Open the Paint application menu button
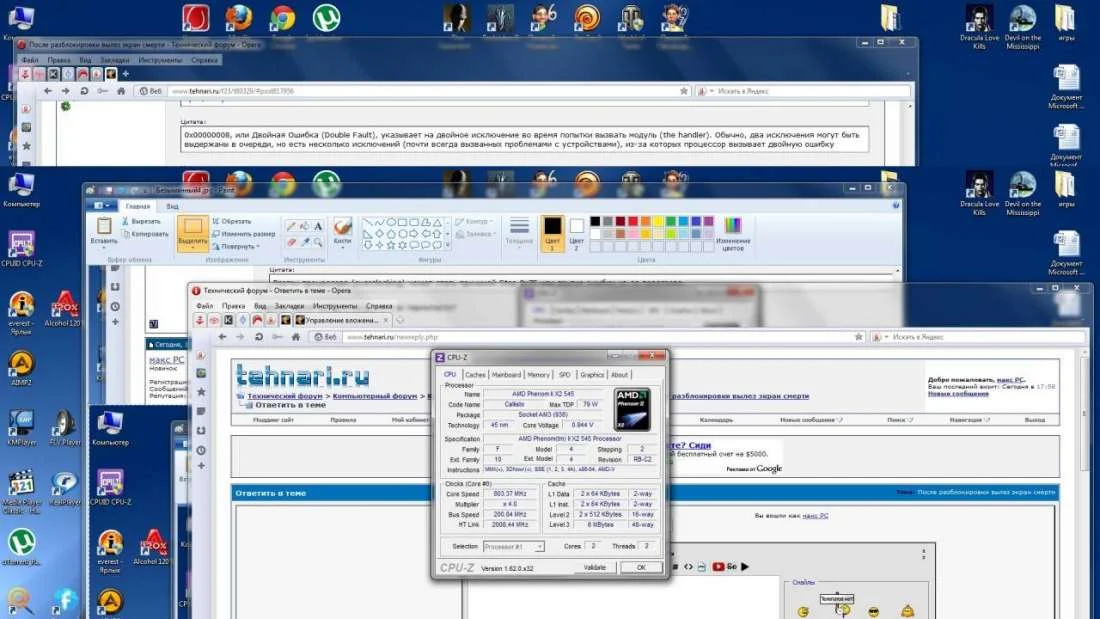This screenshot has height=619, width=1100. pos(102,206)
